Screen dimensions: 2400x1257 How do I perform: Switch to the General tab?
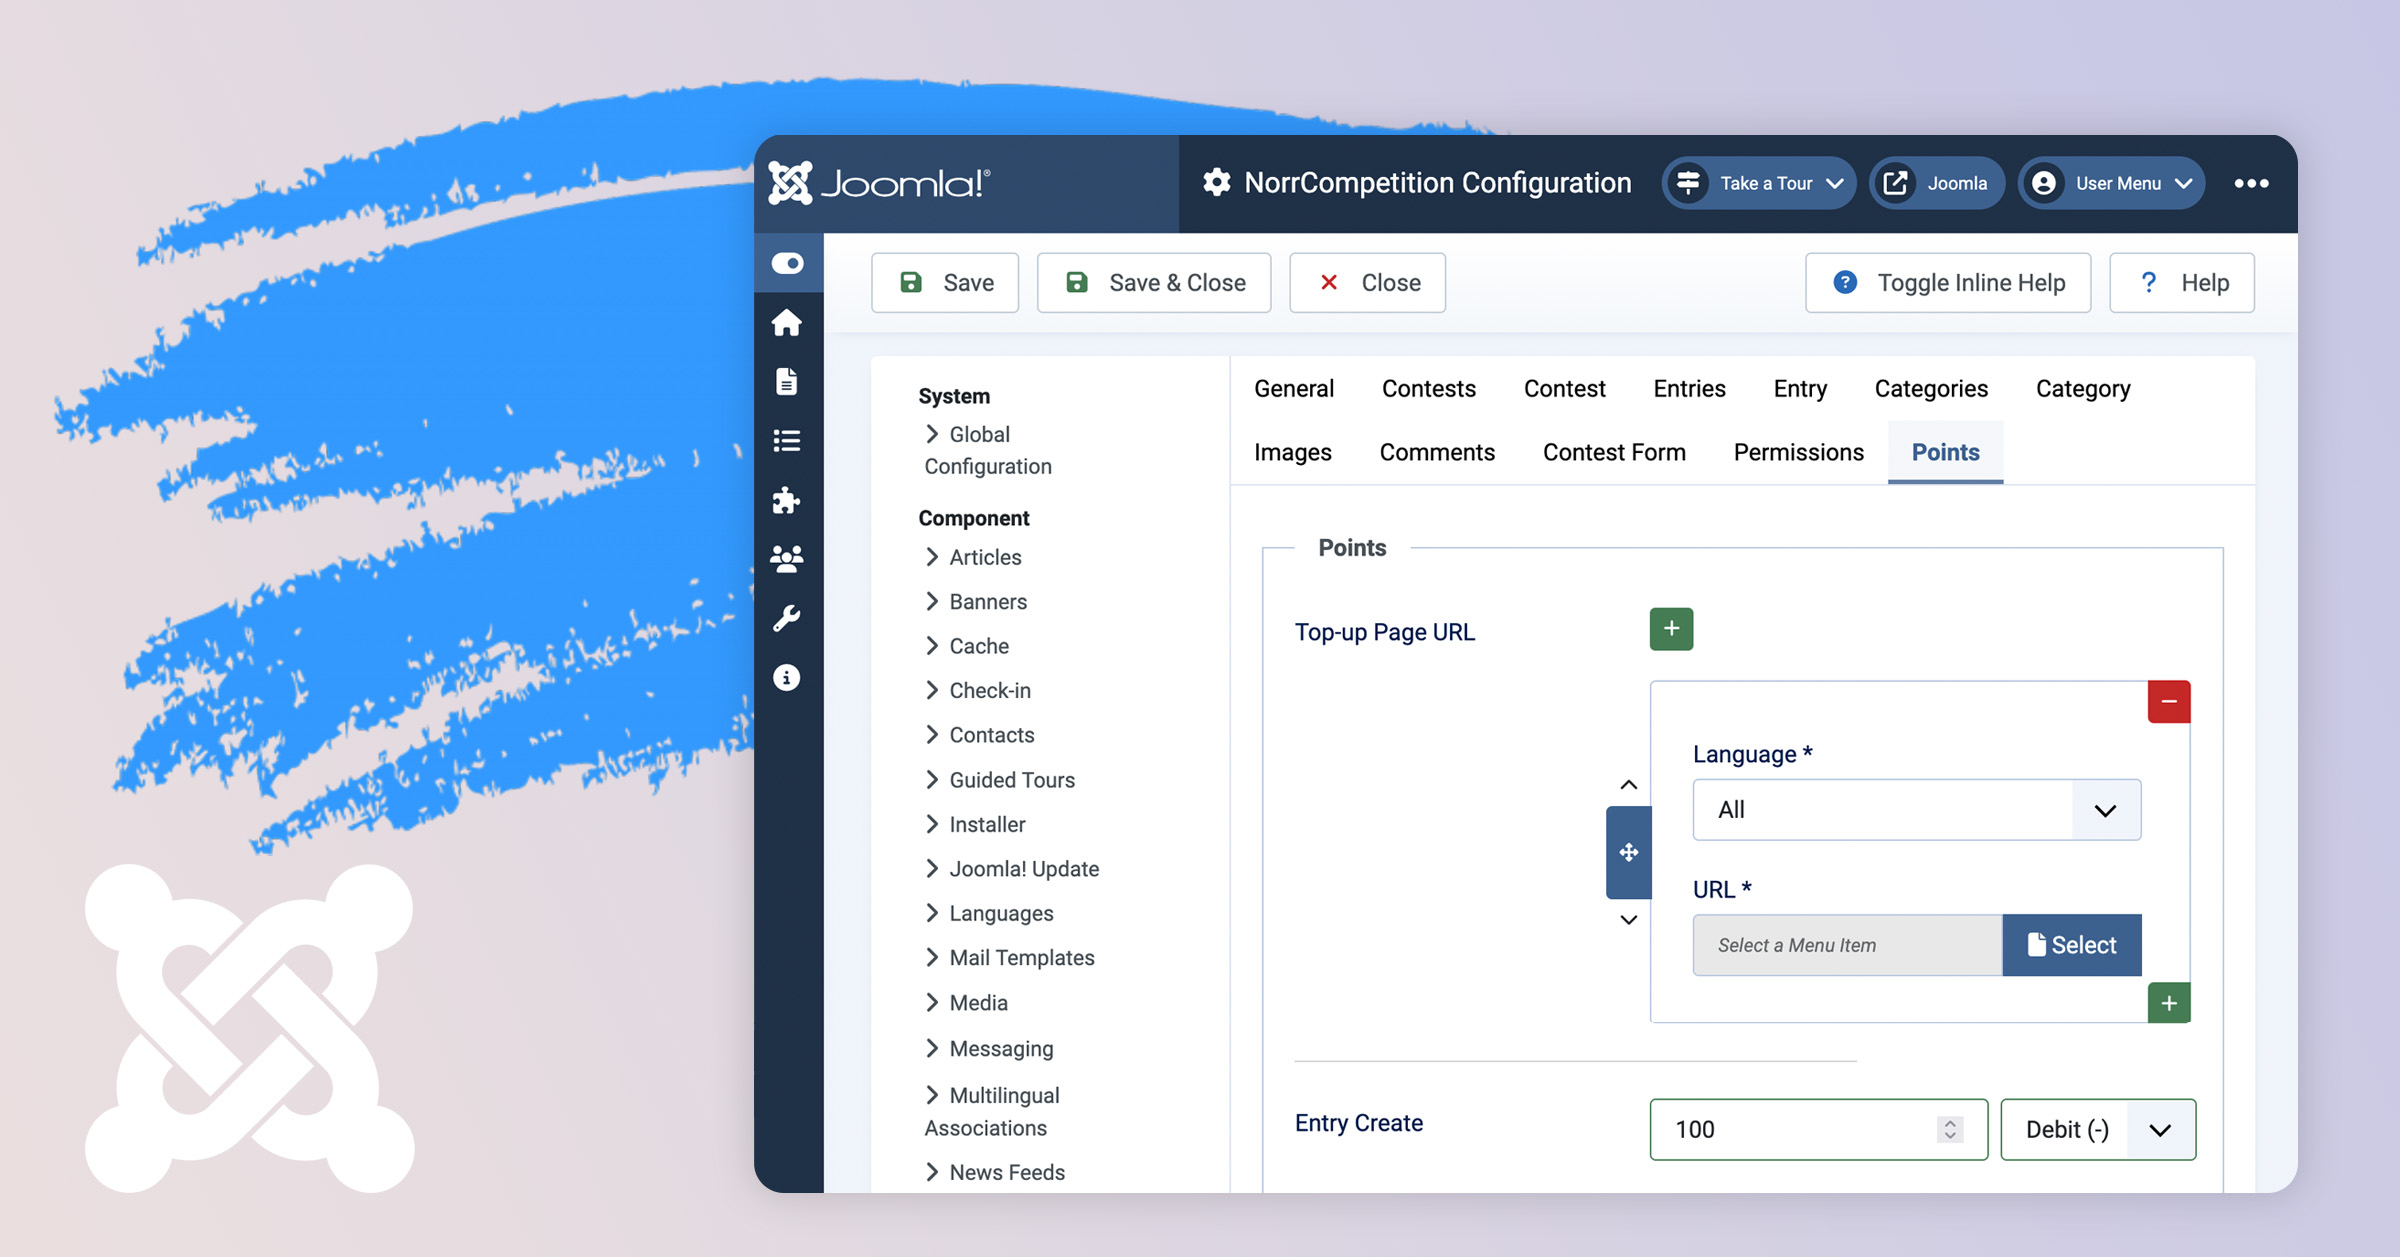click(x=1294, y=389)
